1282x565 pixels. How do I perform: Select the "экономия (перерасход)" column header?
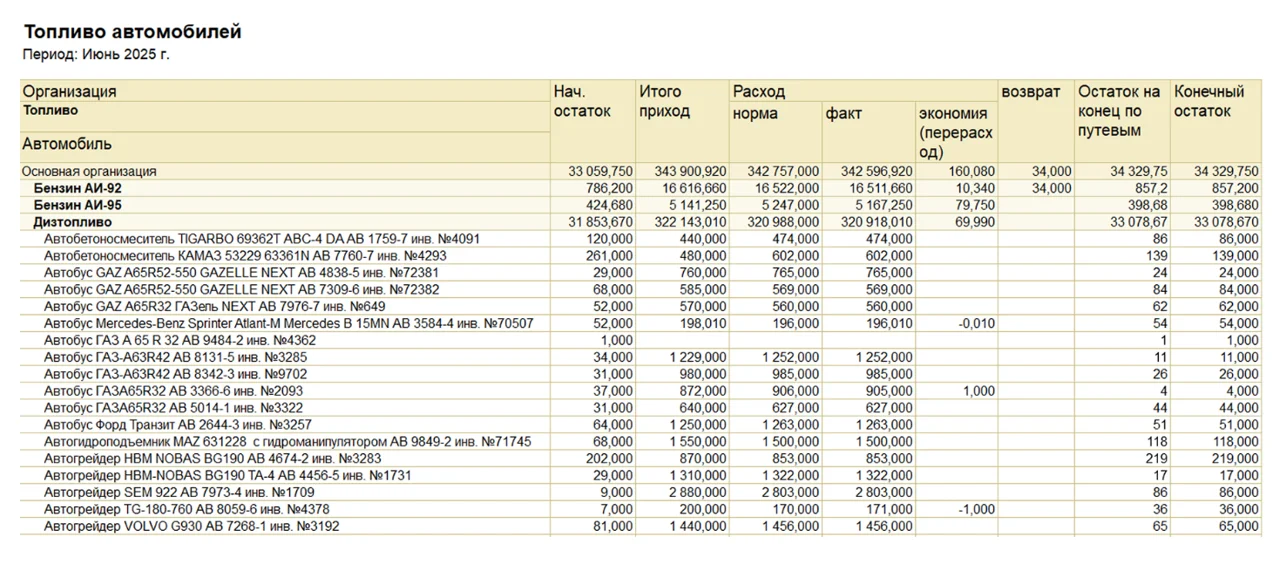(x=955, y=132)
